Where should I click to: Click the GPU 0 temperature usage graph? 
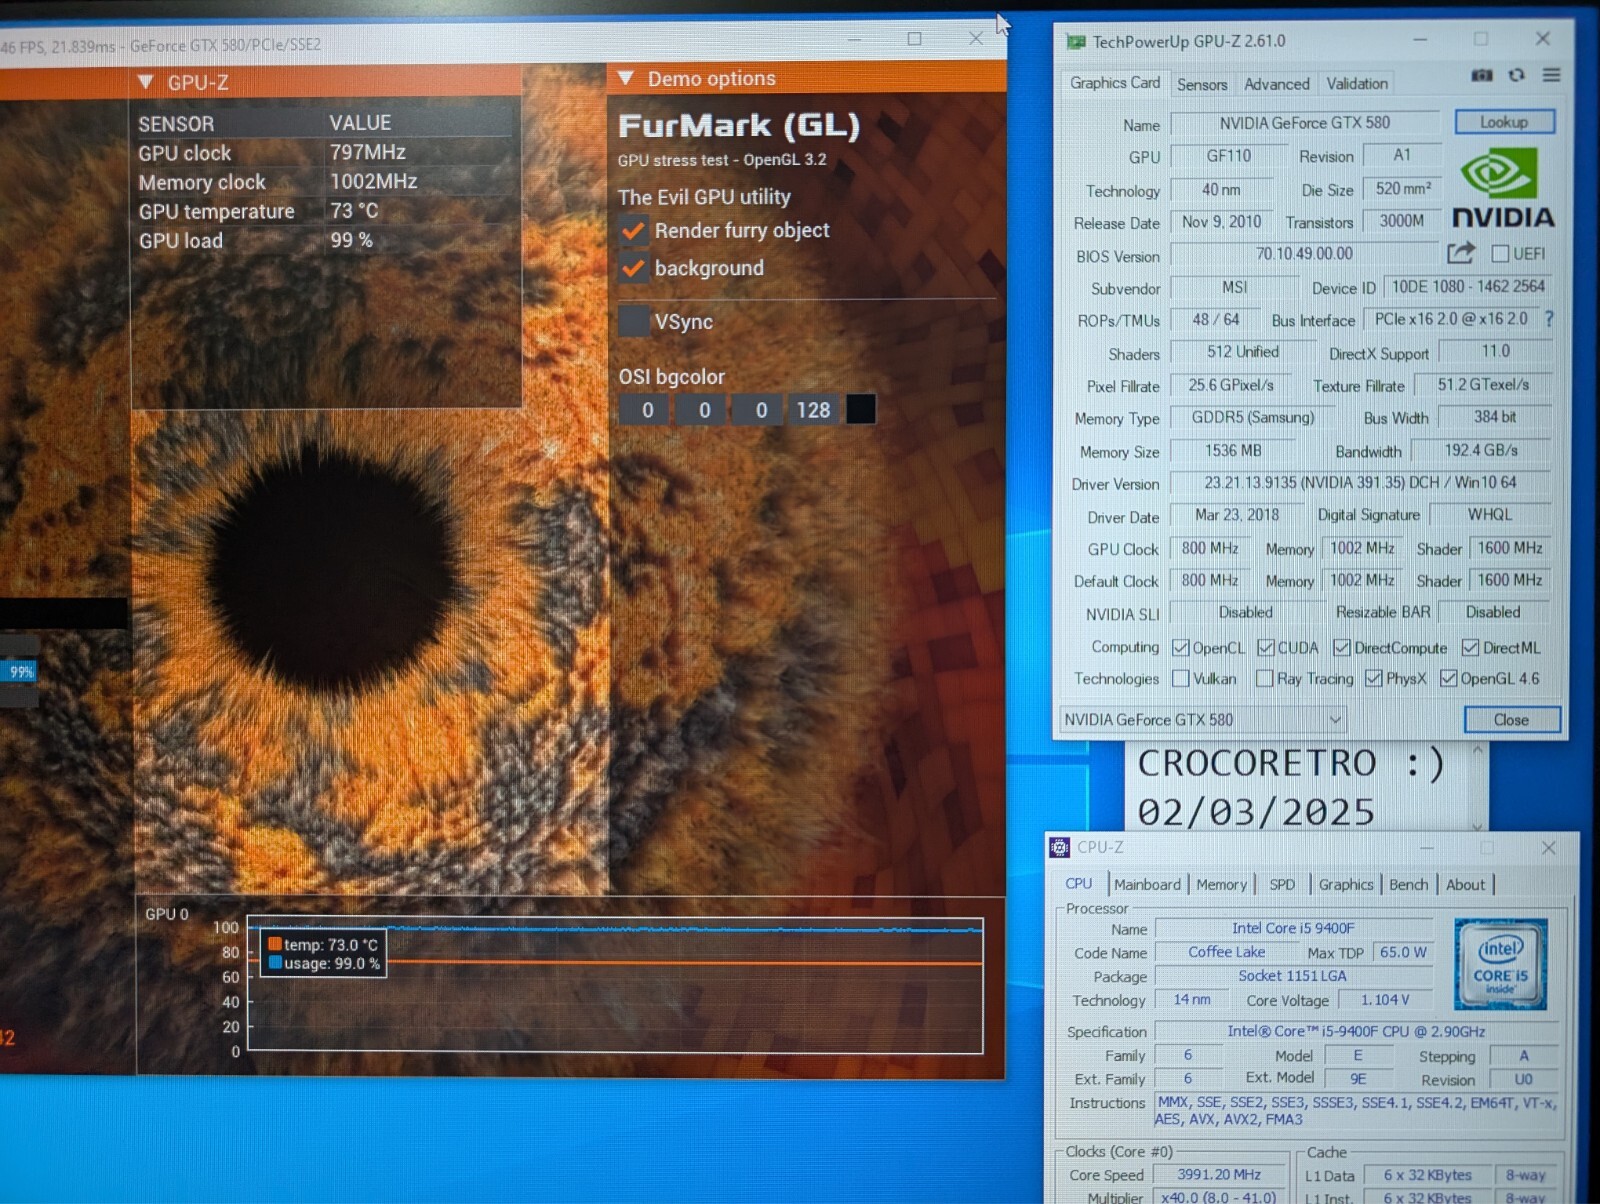click(x=615, y=985)
